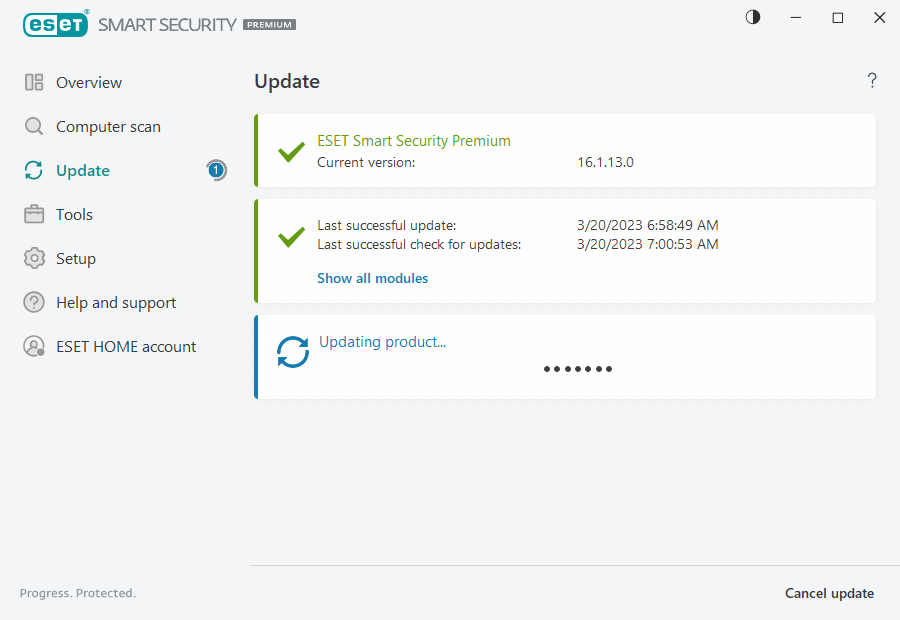
Task: Select the Help and support question icon
Action: click(34, 302)
